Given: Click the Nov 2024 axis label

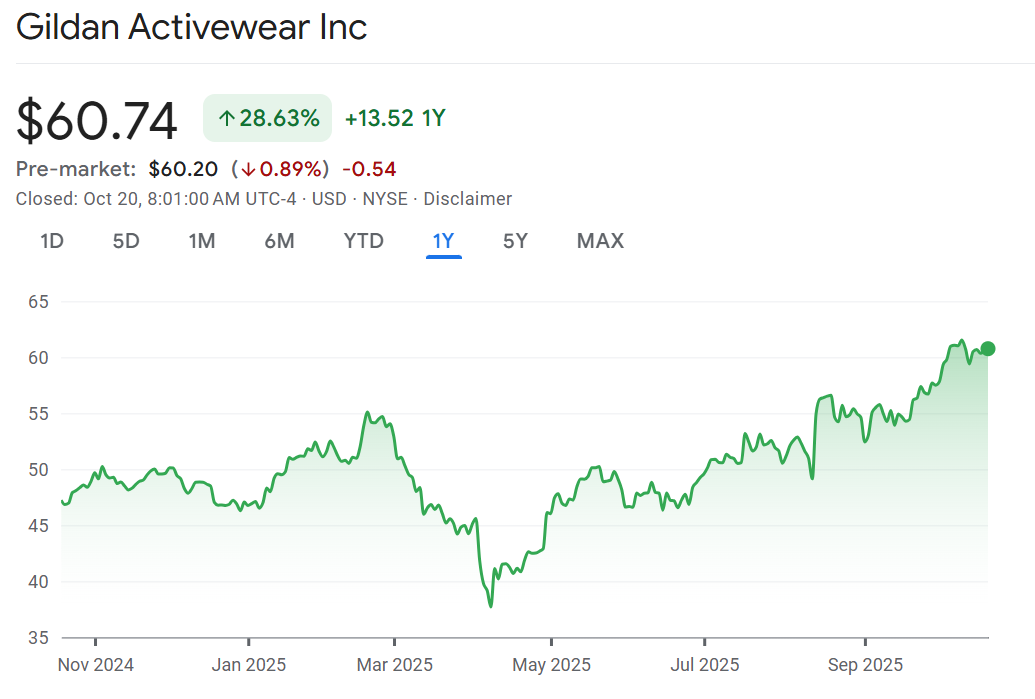Looking at the screenshot, I should (x=96, y=665).
